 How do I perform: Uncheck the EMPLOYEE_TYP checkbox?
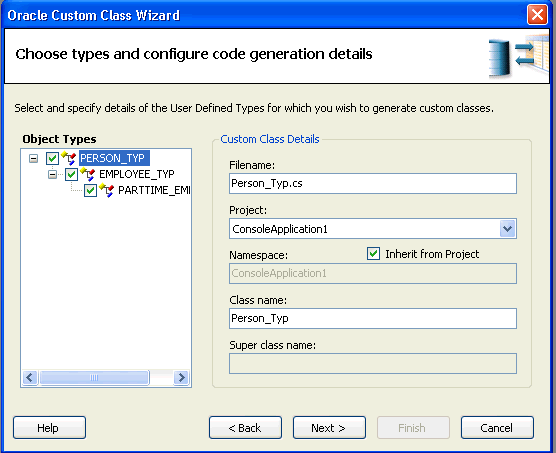pyautogui.click(x=71, y=174)
